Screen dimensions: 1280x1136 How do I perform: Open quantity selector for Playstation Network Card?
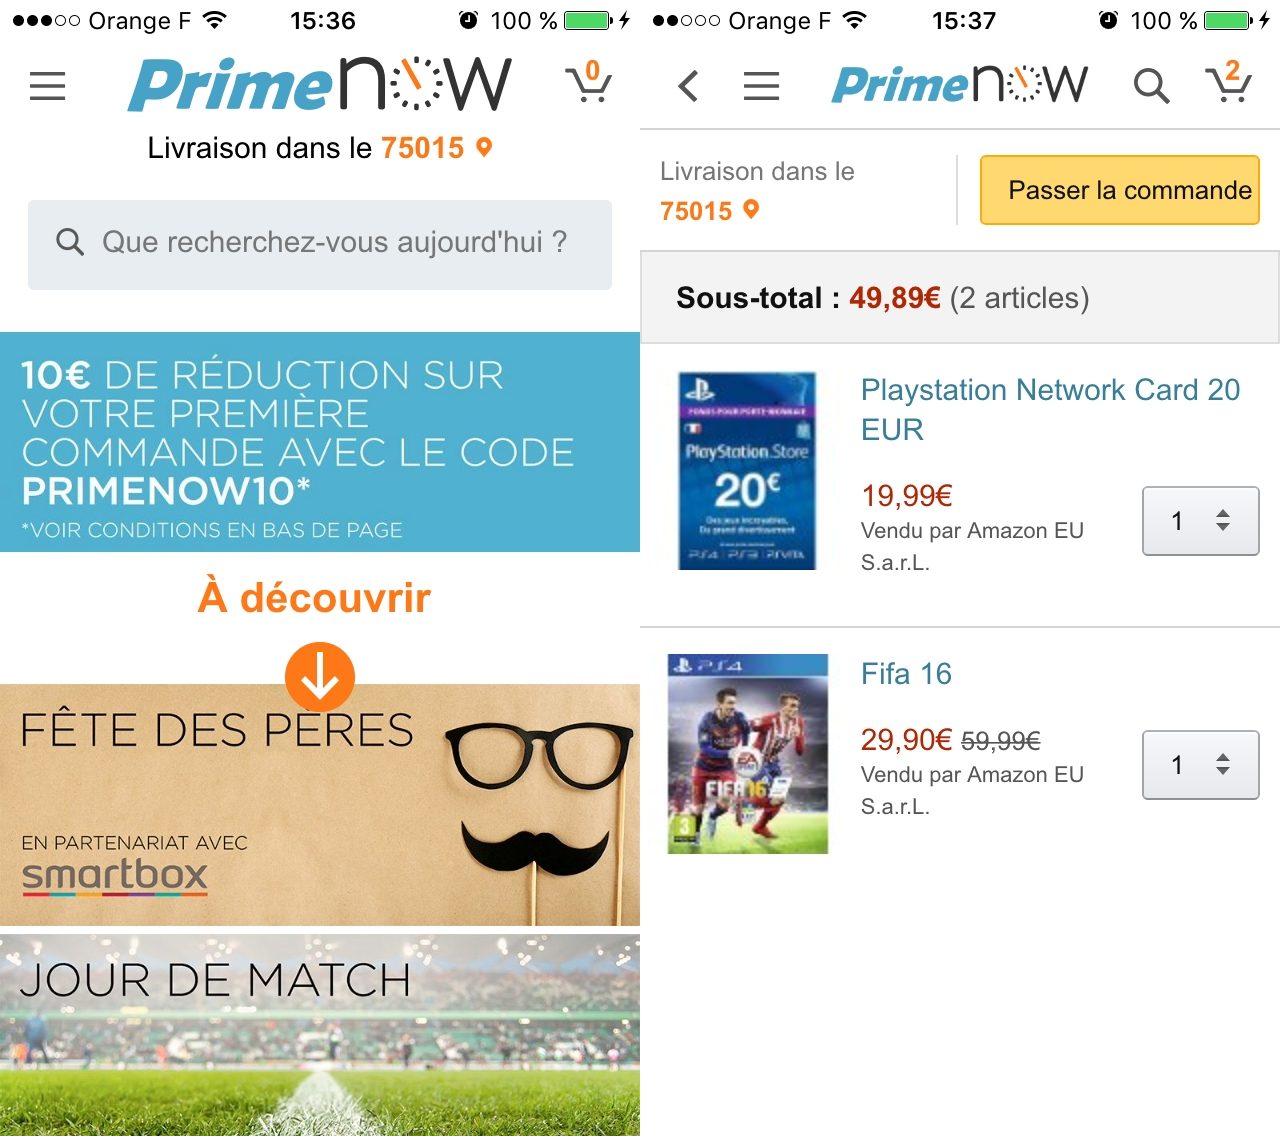(x=1200, y=521)
